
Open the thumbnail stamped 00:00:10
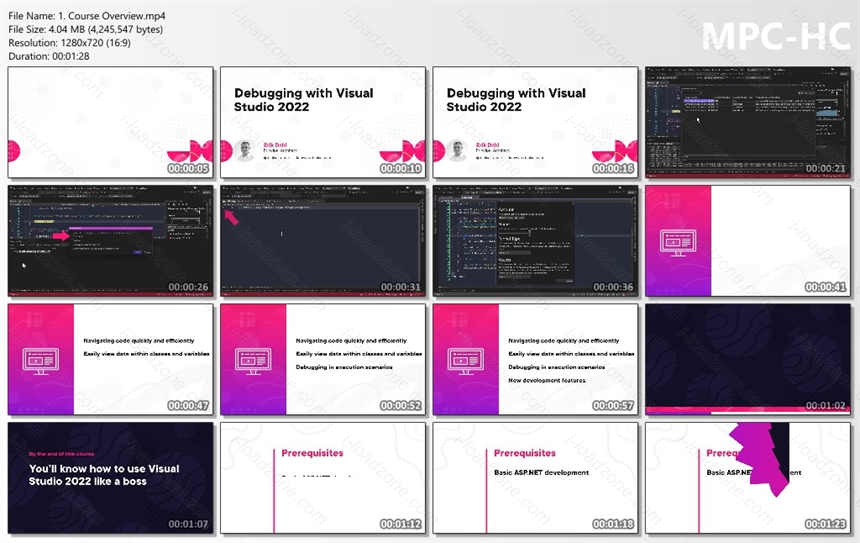click(323, 122)
